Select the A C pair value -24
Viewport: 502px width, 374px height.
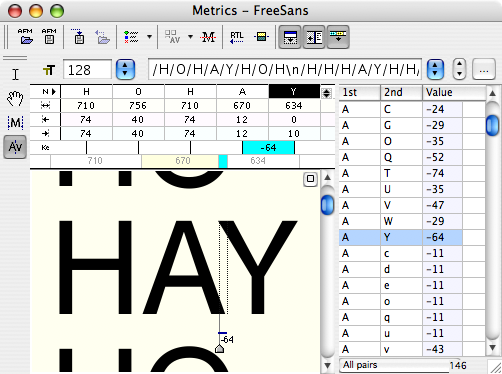[442, 109]
